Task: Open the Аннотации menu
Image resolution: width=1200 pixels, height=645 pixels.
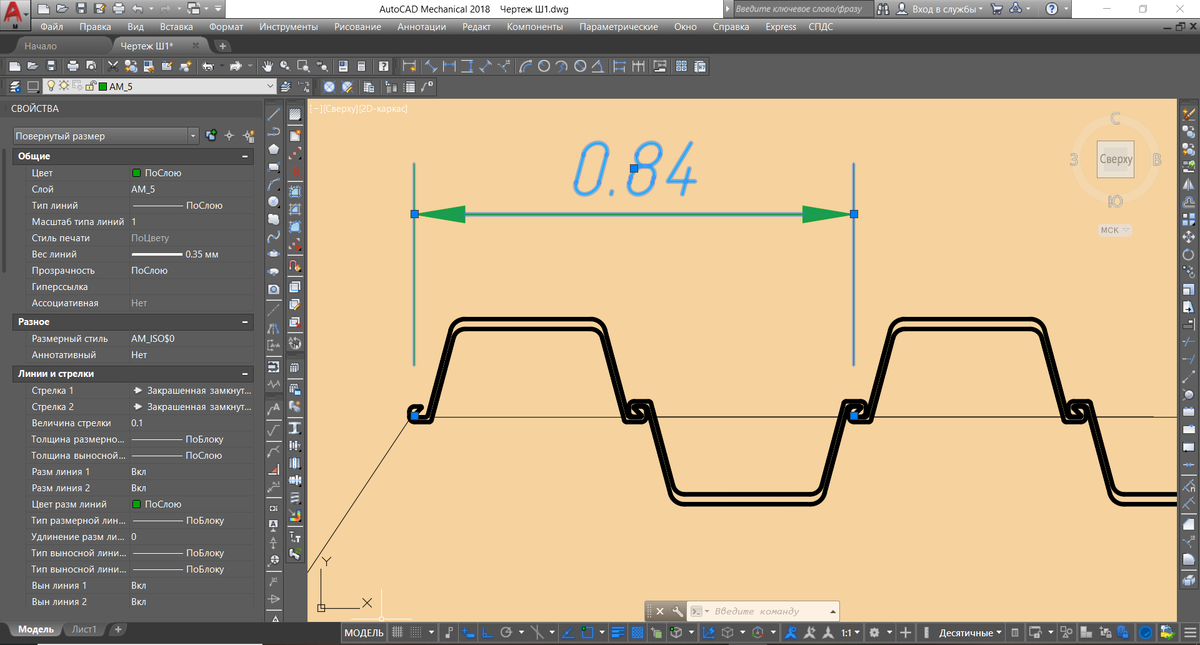Action: (x=421, y=27)
